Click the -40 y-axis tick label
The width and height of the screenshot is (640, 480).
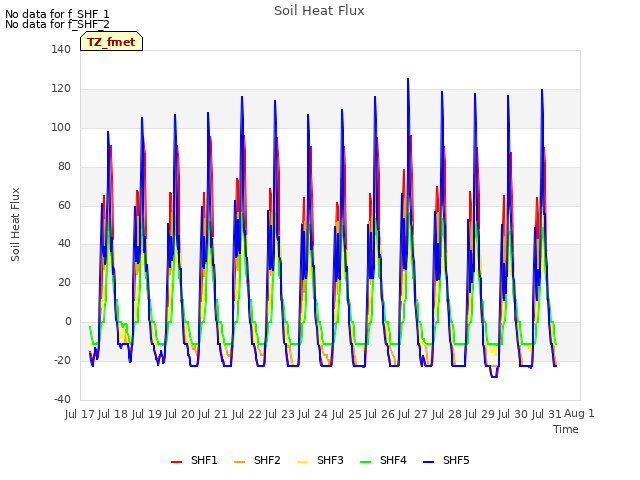(x=62, y=399)
